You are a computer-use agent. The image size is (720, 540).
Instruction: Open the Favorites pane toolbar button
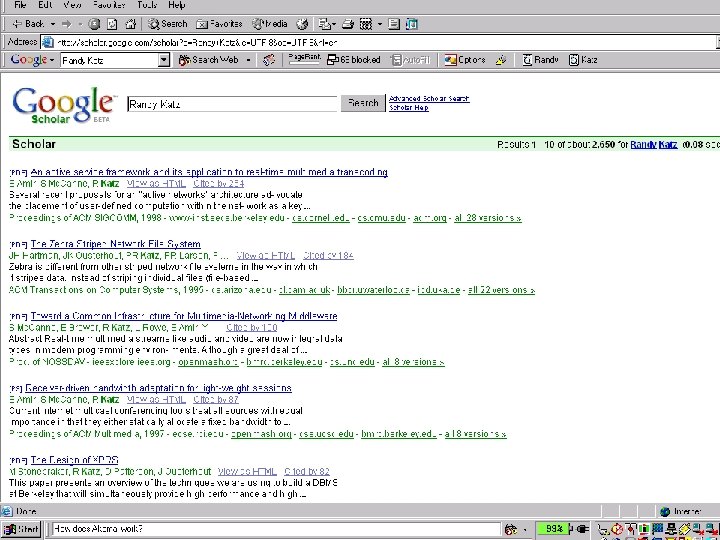point(219,24)
